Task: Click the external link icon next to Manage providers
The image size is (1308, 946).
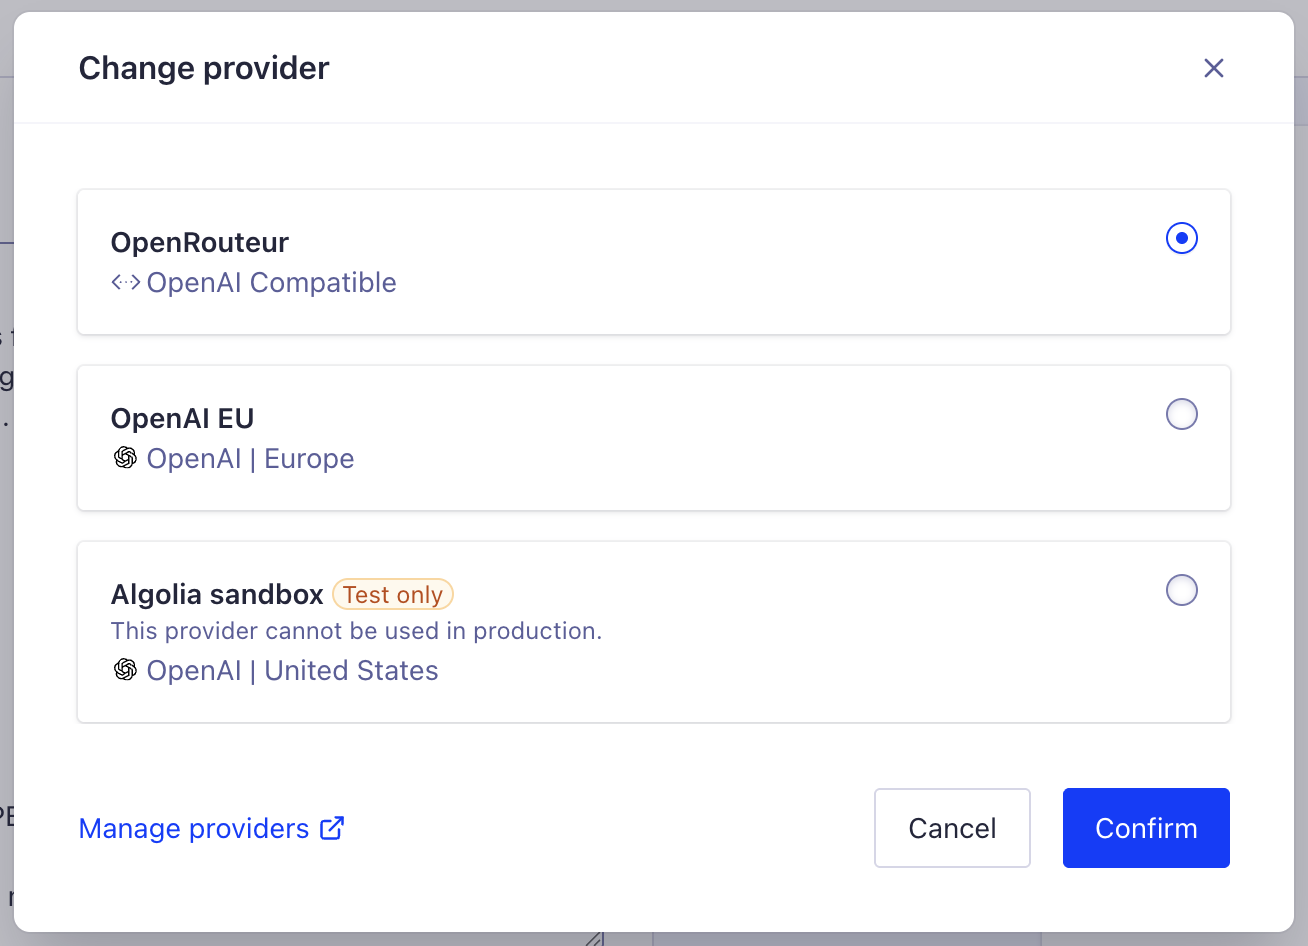Action: point(331,827)
